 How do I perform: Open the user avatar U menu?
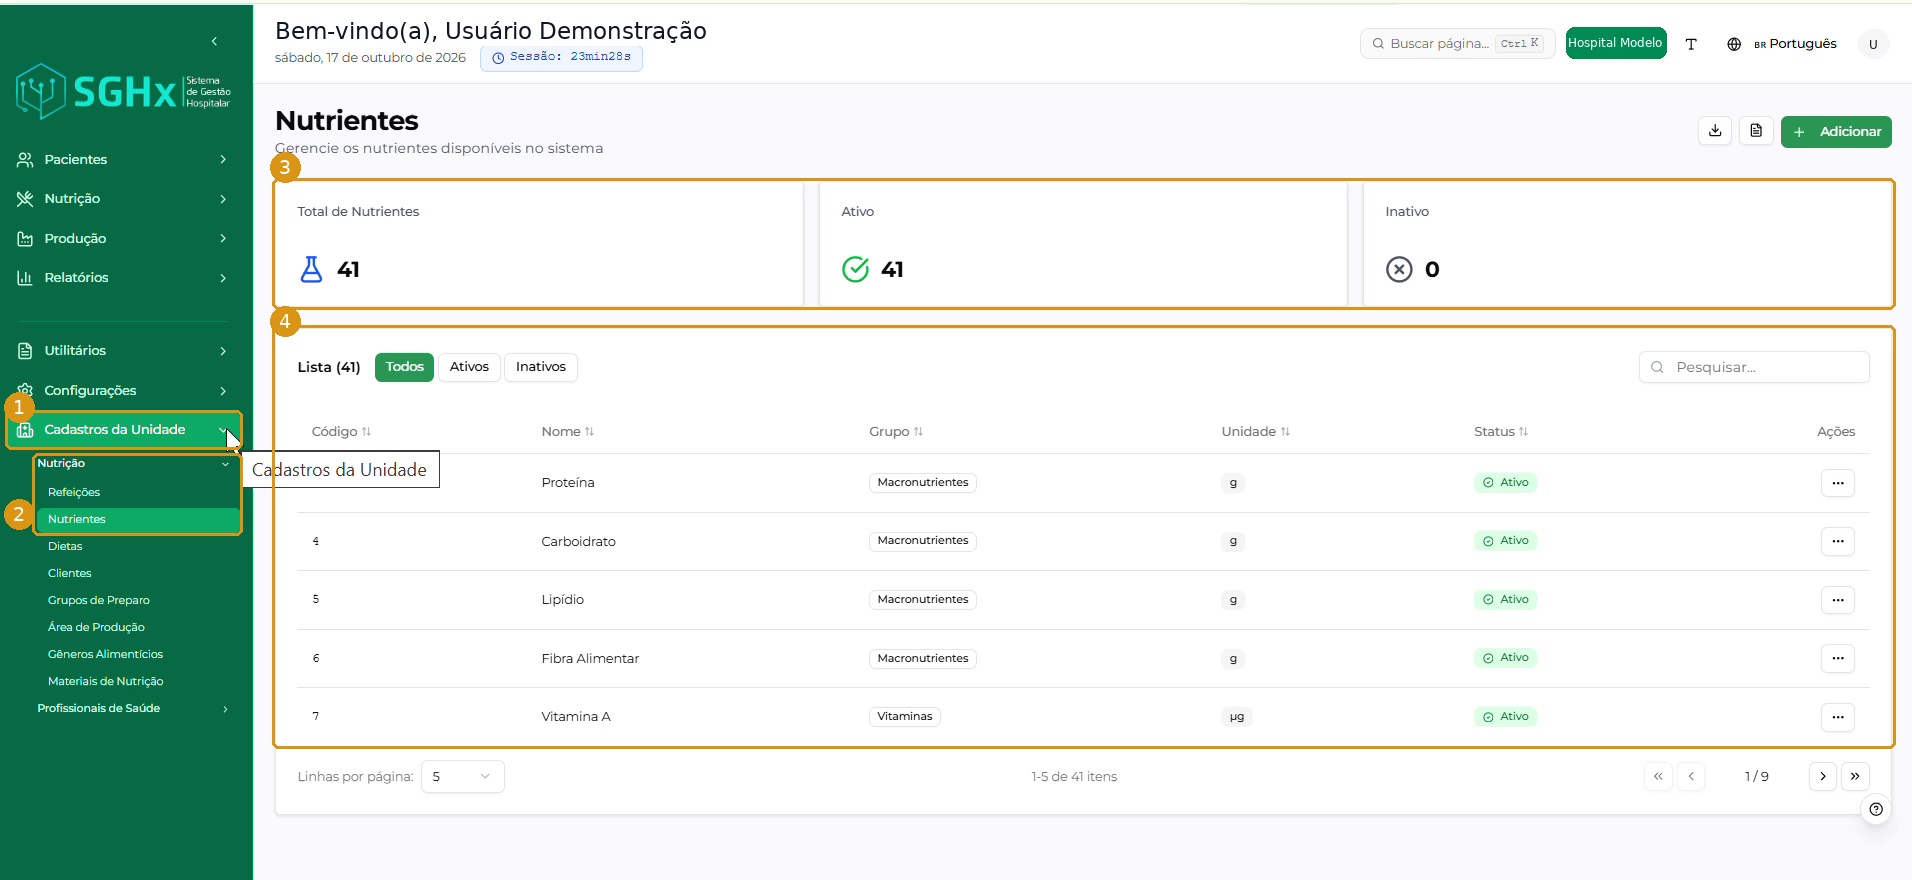(1873, 44)
